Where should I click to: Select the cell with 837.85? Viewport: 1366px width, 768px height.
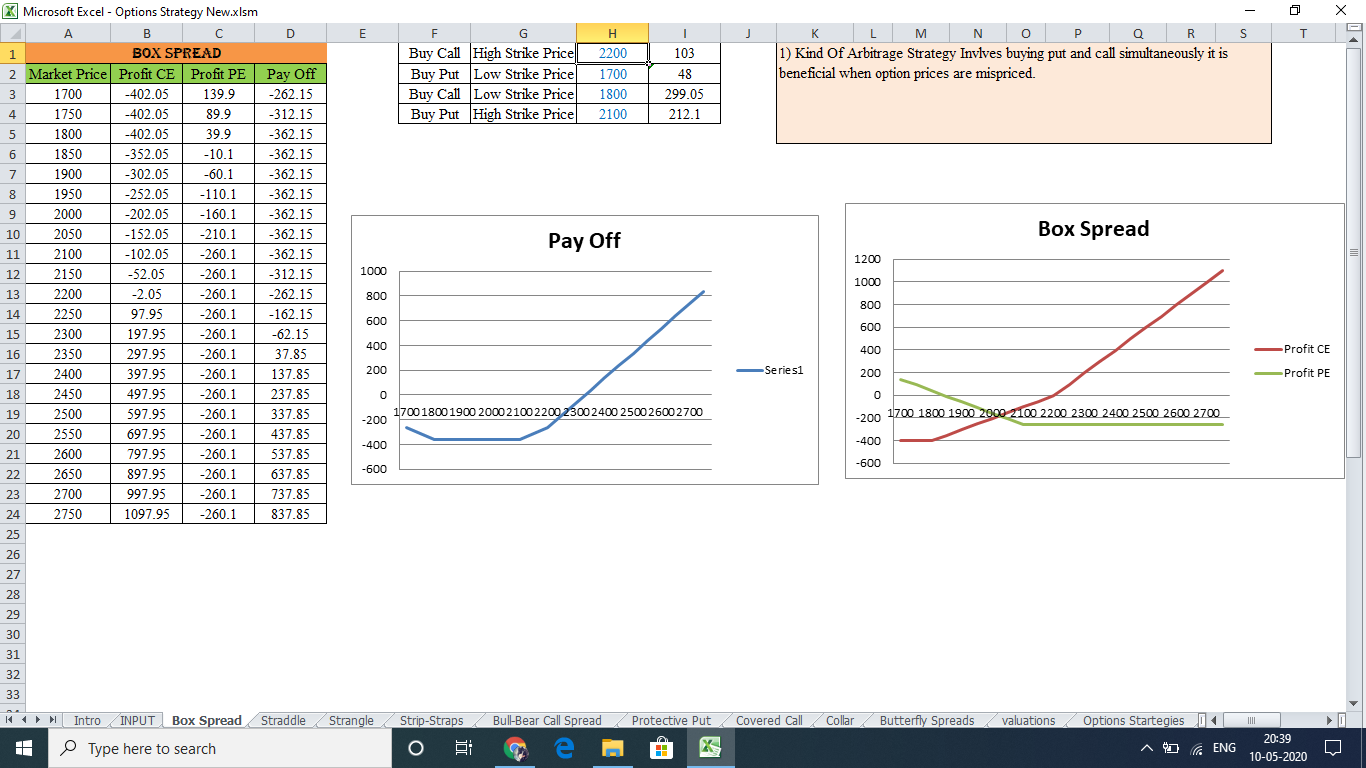point(290,514)
